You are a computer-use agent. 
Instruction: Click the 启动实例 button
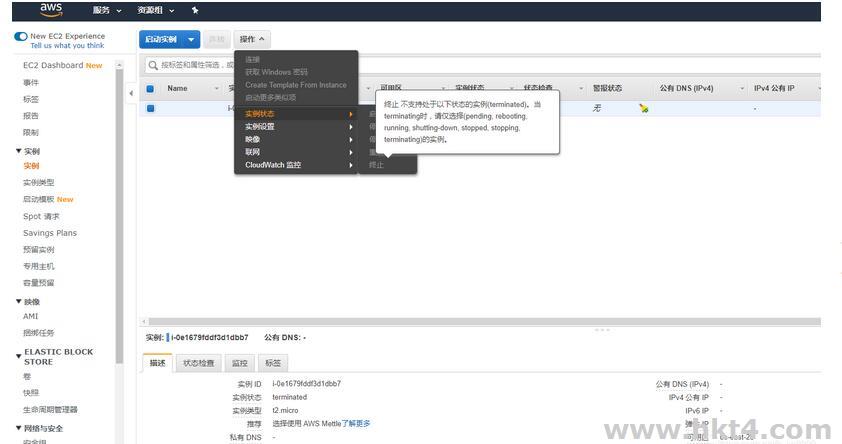(161, 39)
